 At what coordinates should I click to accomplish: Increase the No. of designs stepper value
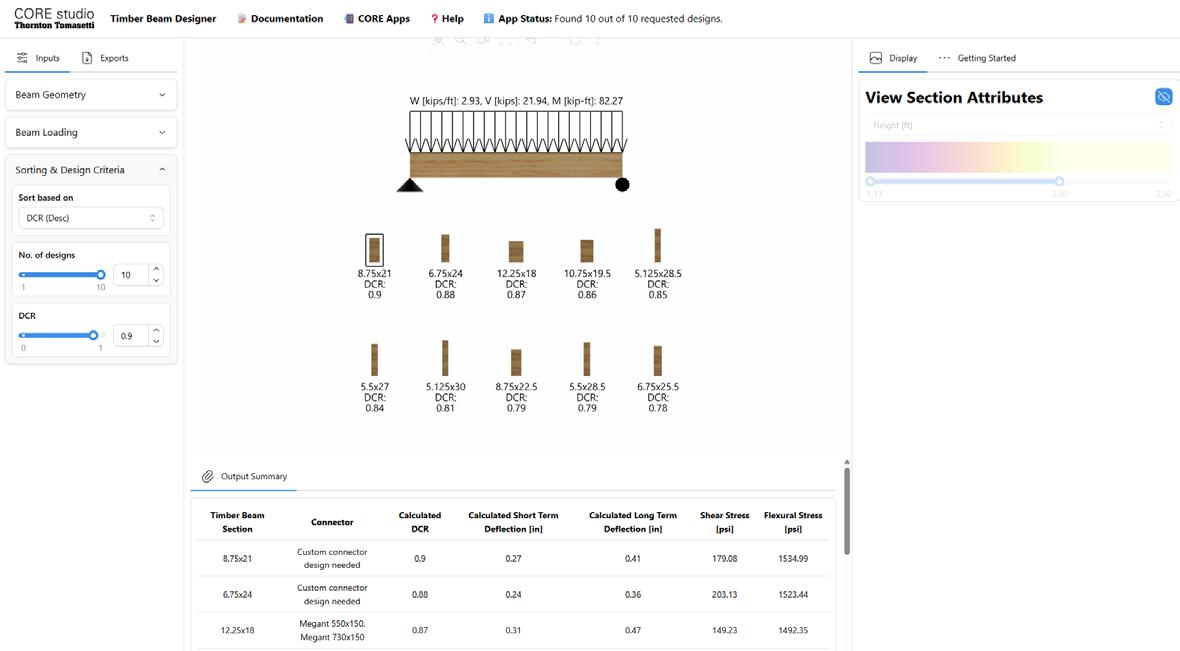156,269
